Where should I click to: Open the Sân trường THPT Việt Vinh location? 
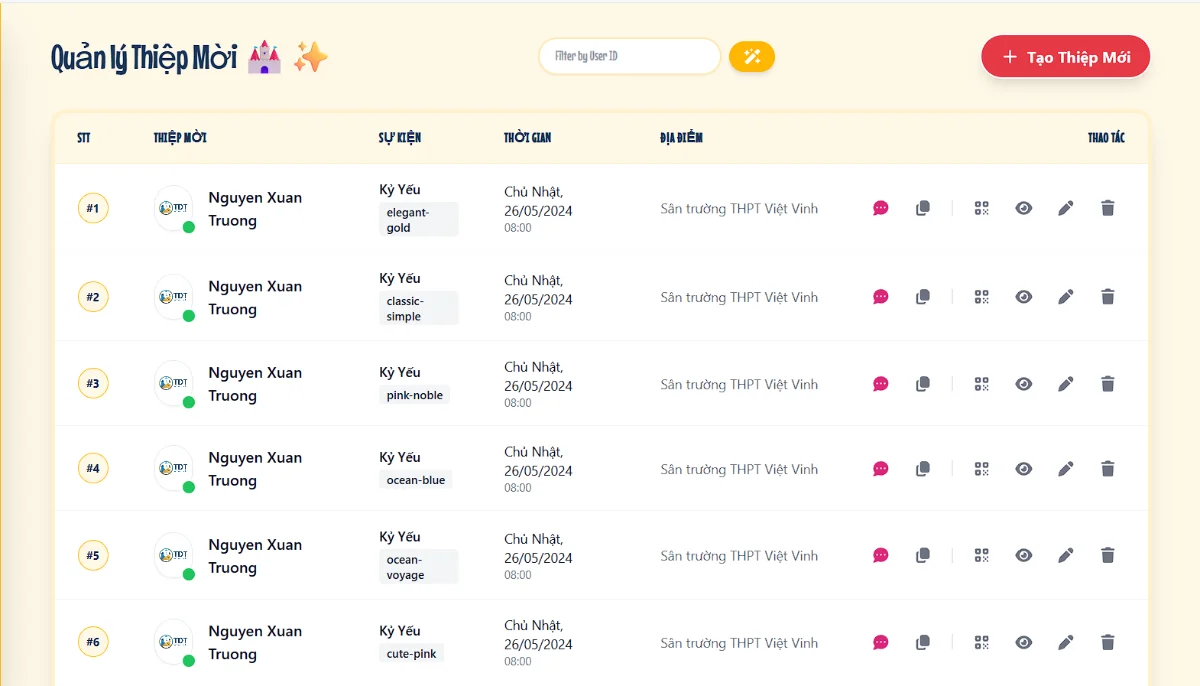(739, 208)
